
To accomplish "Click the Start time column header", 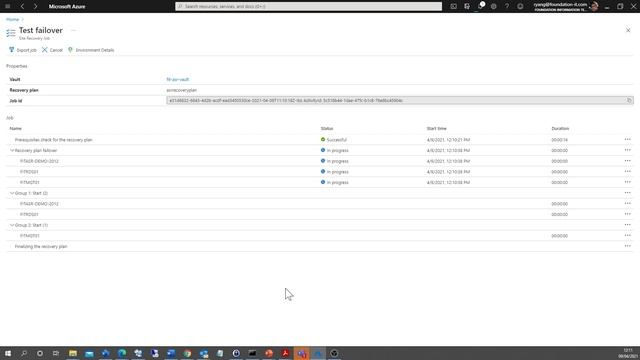I will (436, 129).
